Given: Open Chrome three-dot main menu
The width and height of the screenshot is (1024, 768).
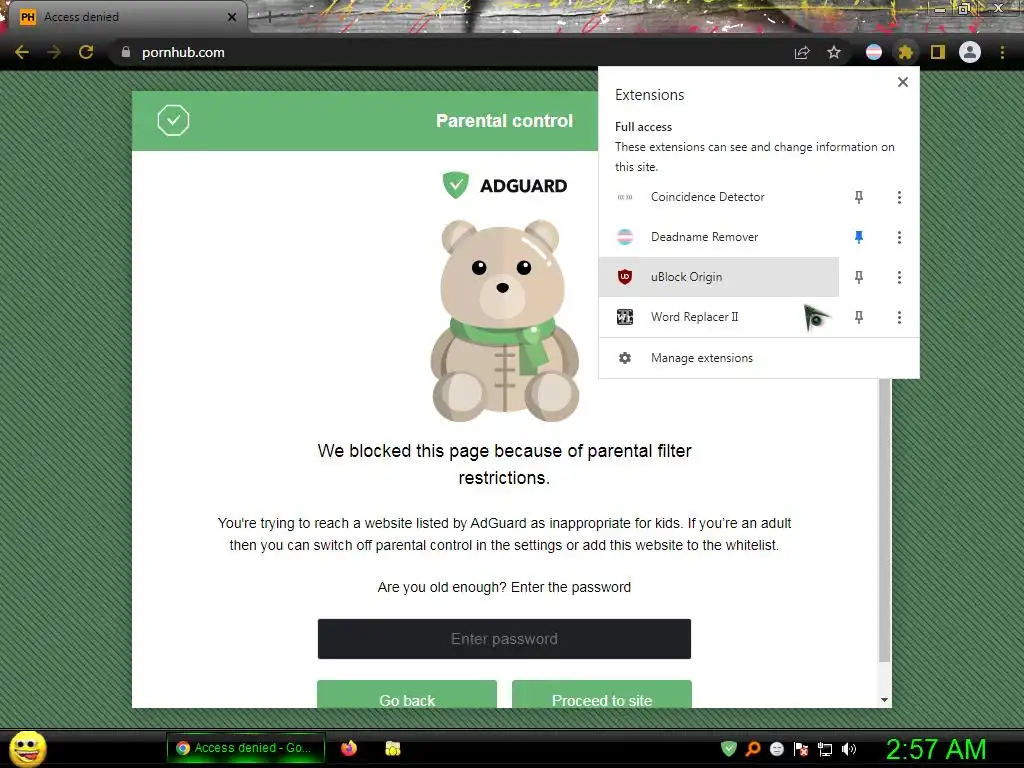Looking at the screenshot, I should pos(1002,52).
